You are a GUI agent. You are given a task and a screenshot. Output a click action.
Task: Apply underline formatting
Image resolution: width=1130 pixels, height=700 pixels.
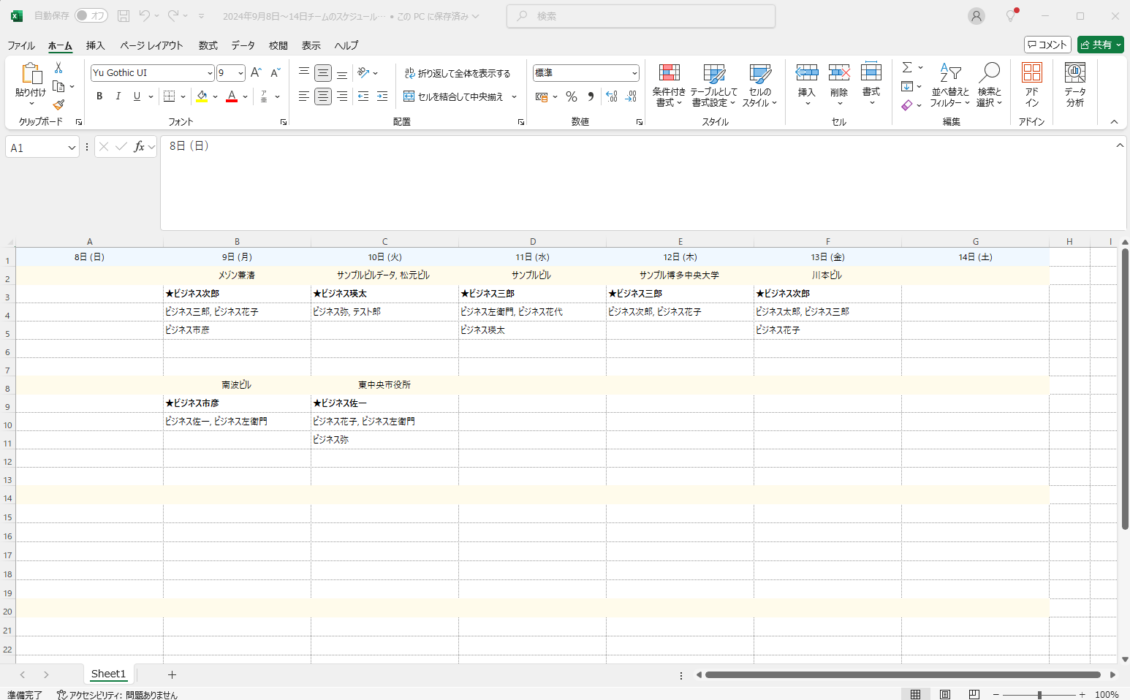tap(137, 96)
